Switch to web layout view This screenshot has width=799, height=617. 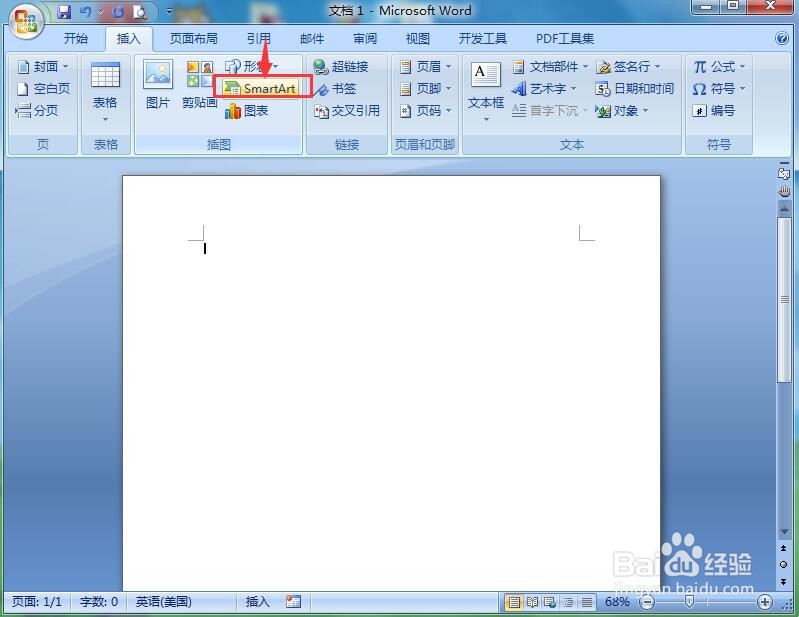(550, 603)
